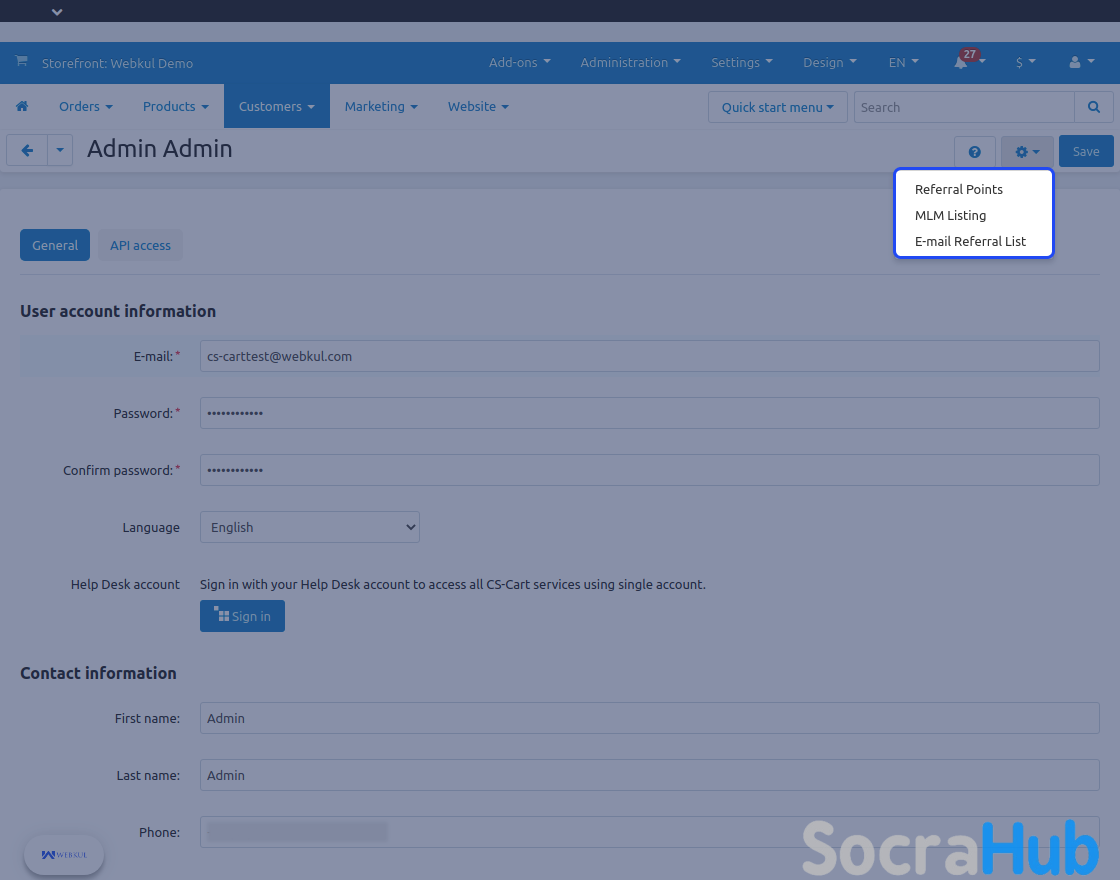Viewport: 1120px width, 880px height.
Task: Focus the E-mail input field
Action: (649, 356)
